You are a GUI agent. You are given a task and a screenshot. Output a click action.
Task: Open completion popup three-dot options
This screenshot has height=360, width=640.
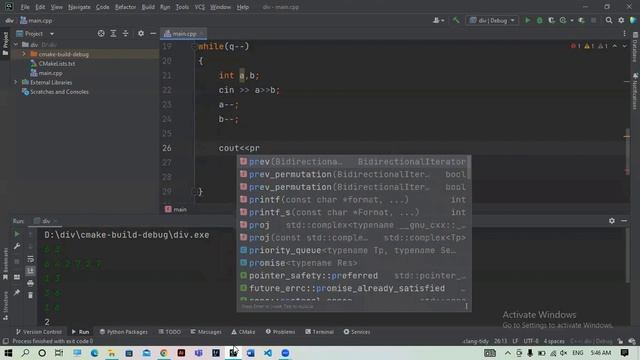click(466, 306)
